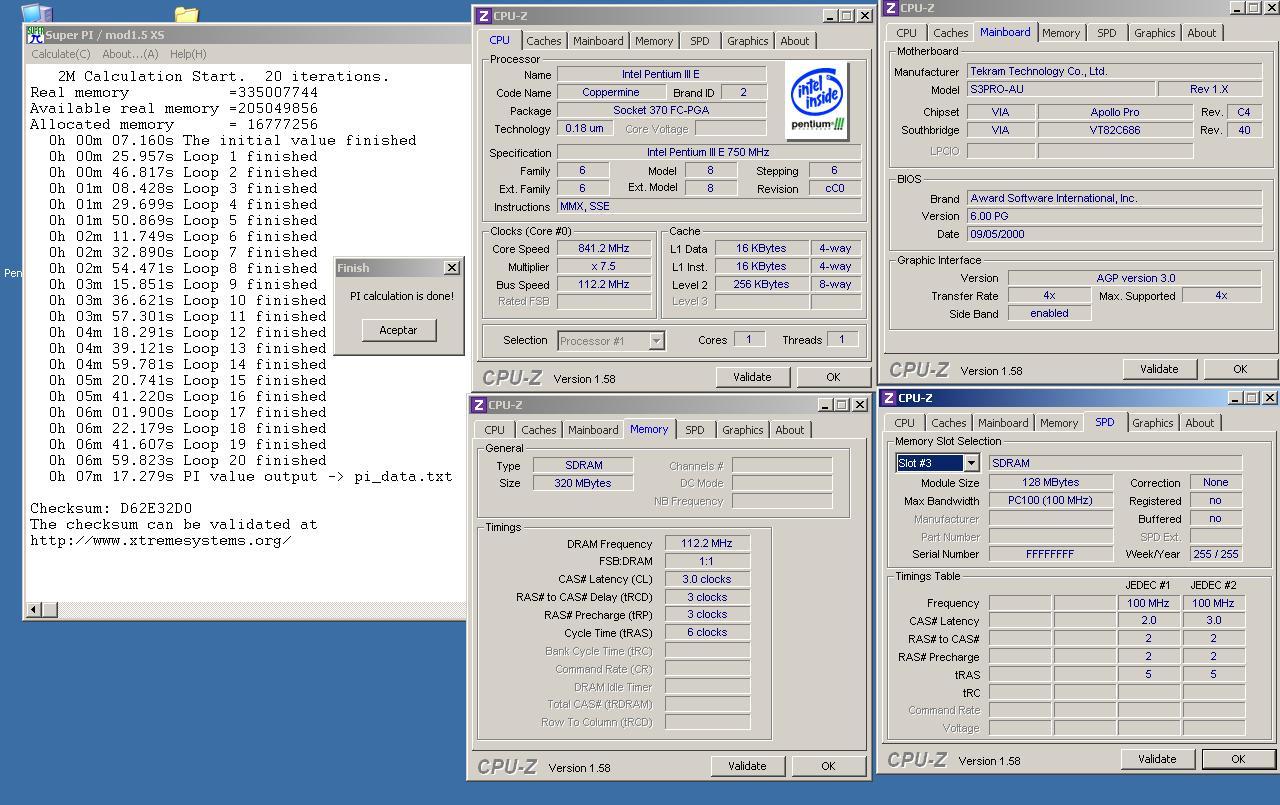Click the left arrow of Super PI horizontal scrollbar

click(33, 609)
